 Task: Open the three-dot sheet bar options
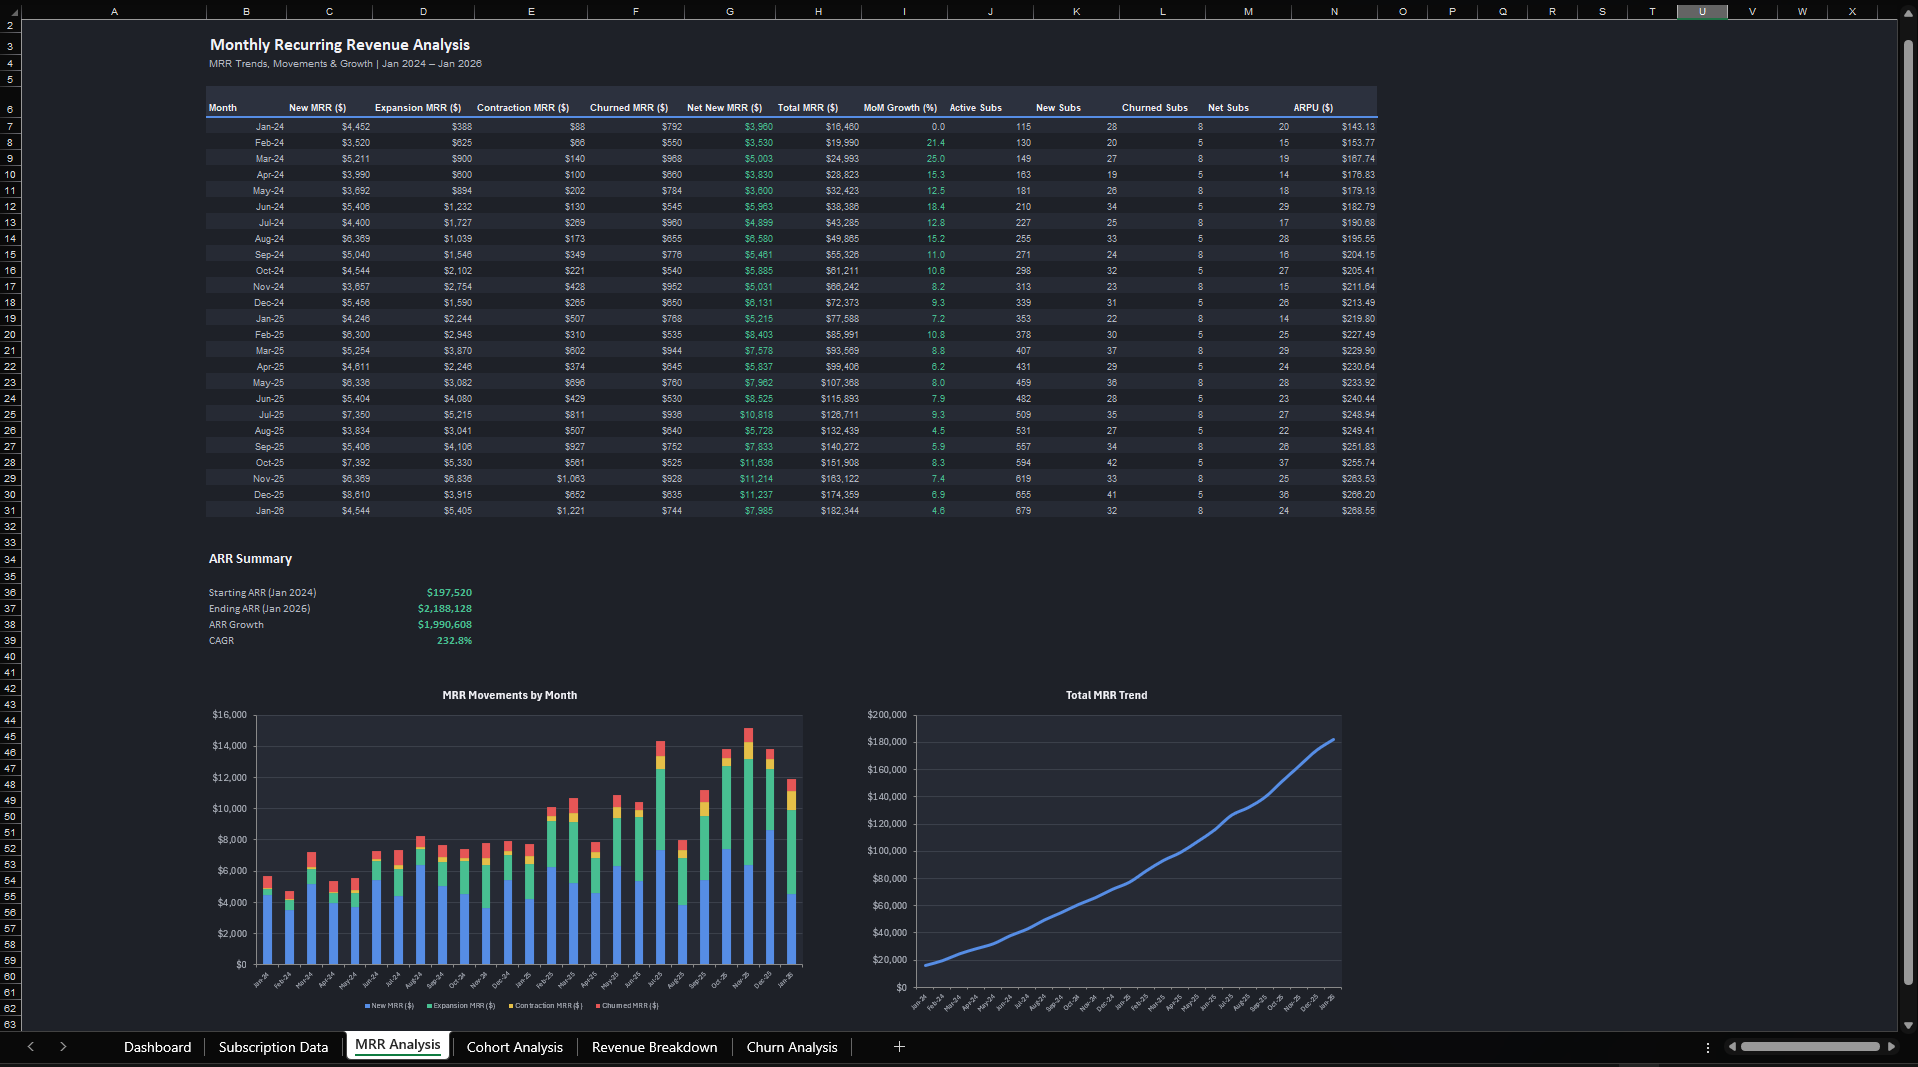[1707, 1047]
